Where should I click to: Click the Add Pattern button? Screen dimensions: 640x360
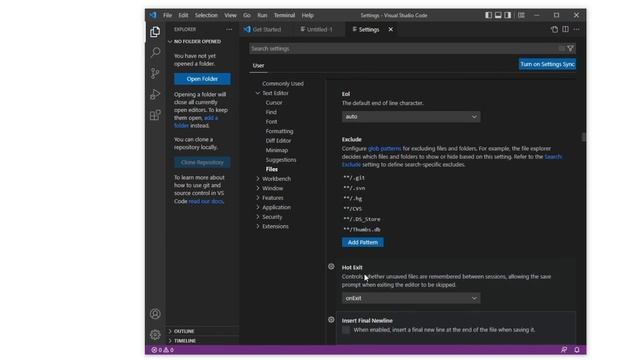click(x=363, y=242)
